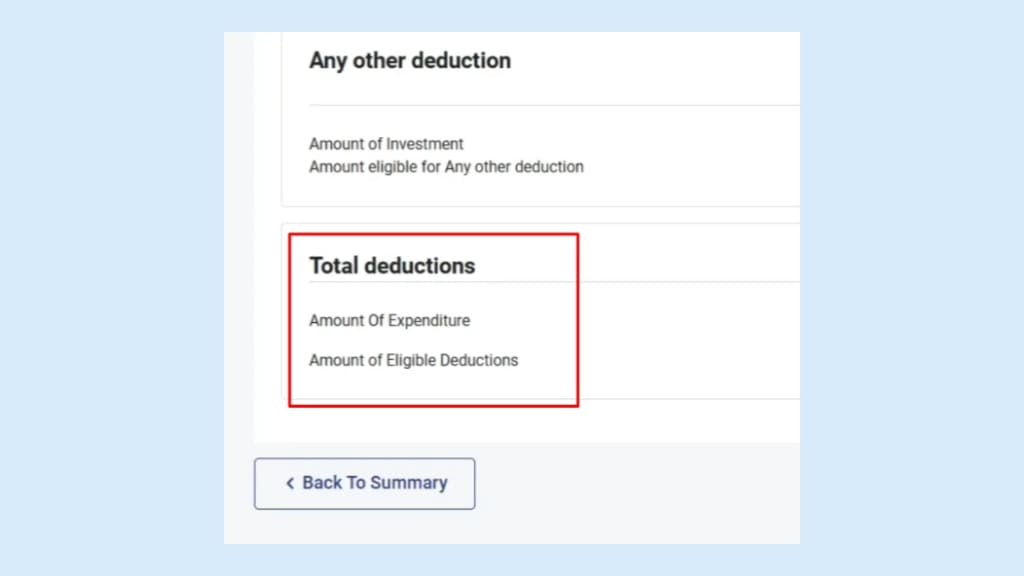Click the value area beside Amount eligible for Any other deduction
1024x576 pixels.
click(x=700, y=167)
